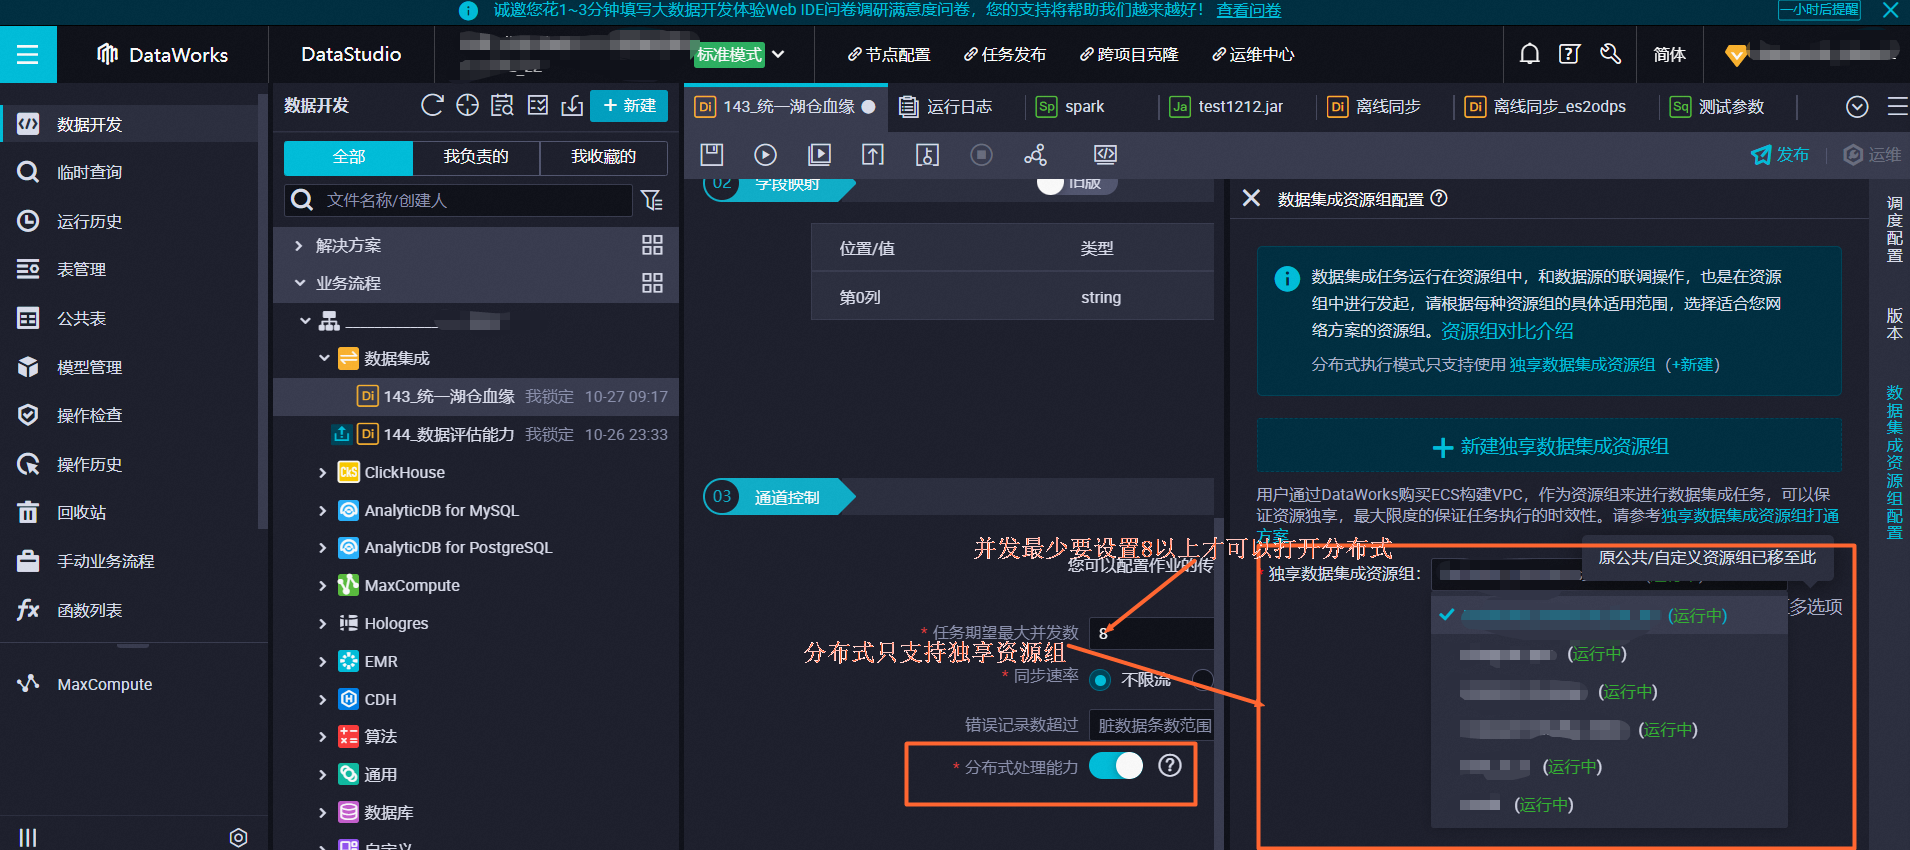Click 新建独享数据集成资源组 button
The height and width of the screenshot is (850, 1910).
coord(1549,446)
